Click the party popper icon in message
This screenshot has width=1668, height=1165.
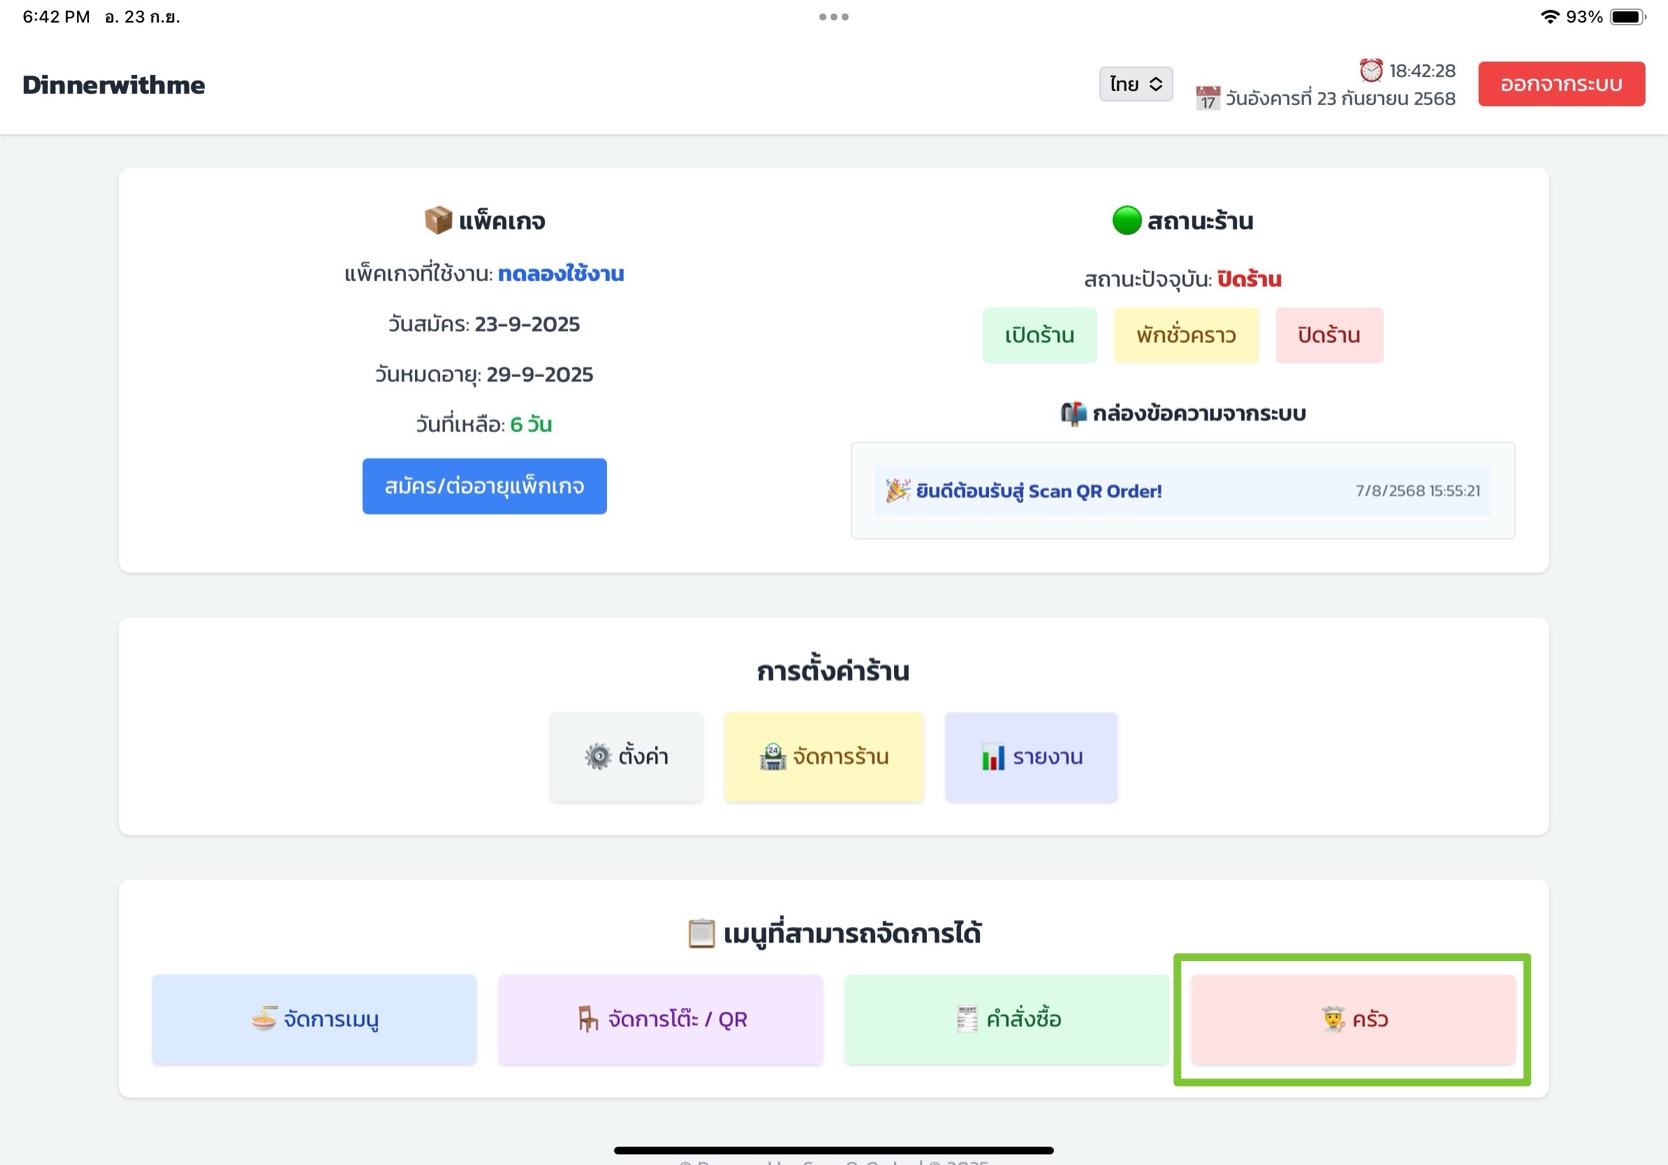point(897,490)
